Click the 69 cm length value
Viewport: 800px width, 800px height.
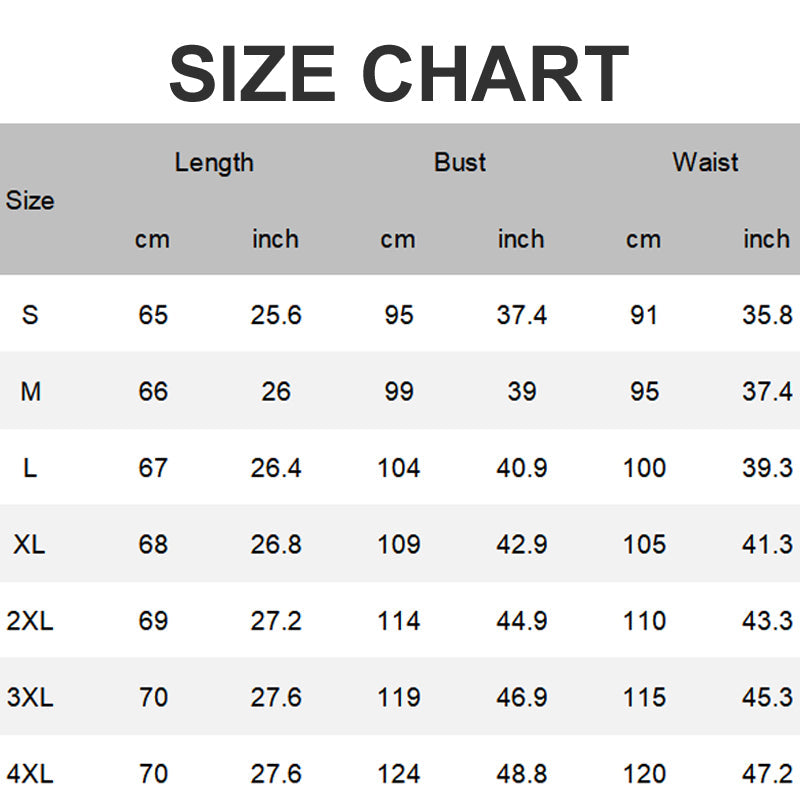pos(153,621)
